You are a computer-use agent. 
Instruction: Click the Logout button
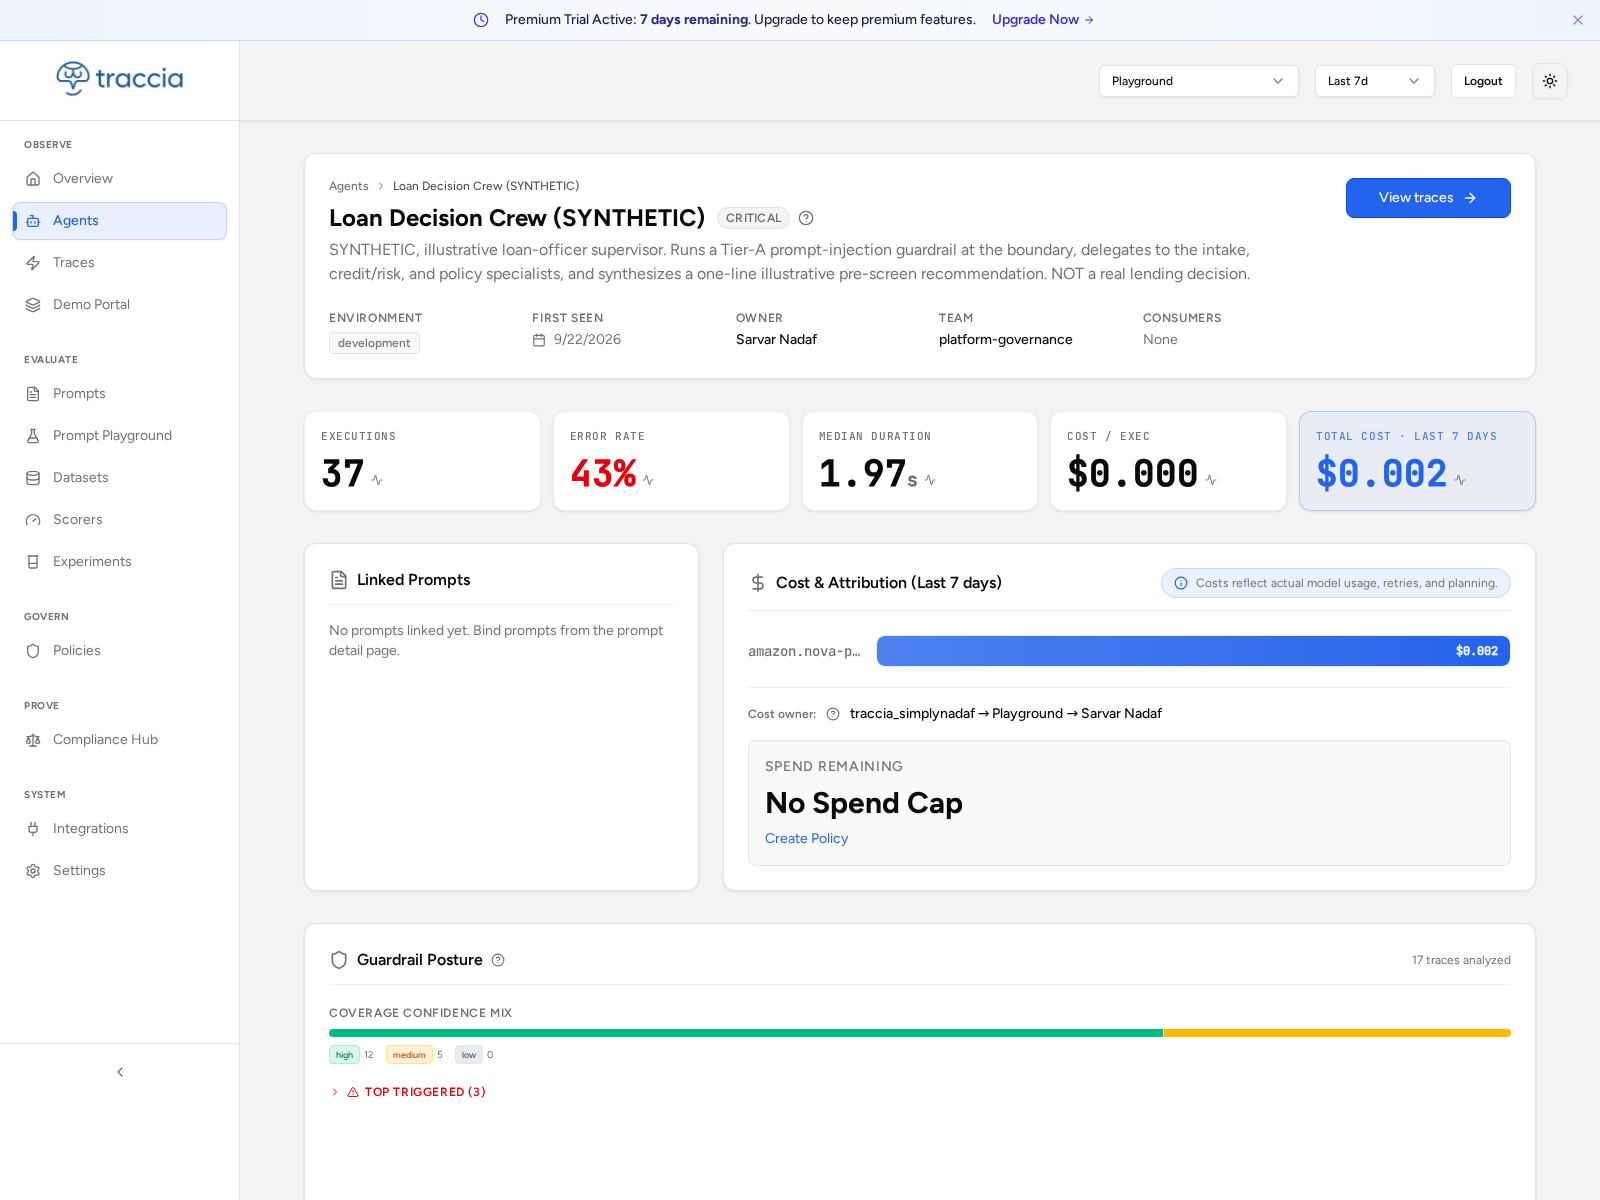tap(1482, 81)
